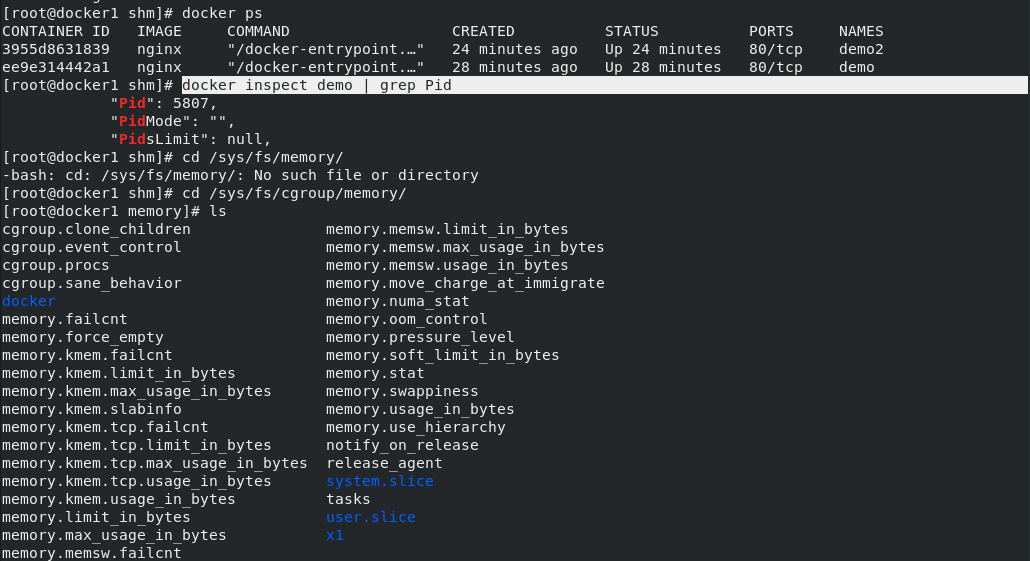Click memory.swappiness file name
The height and width of the screenshot is (561, 1030).
pos(402,391)
